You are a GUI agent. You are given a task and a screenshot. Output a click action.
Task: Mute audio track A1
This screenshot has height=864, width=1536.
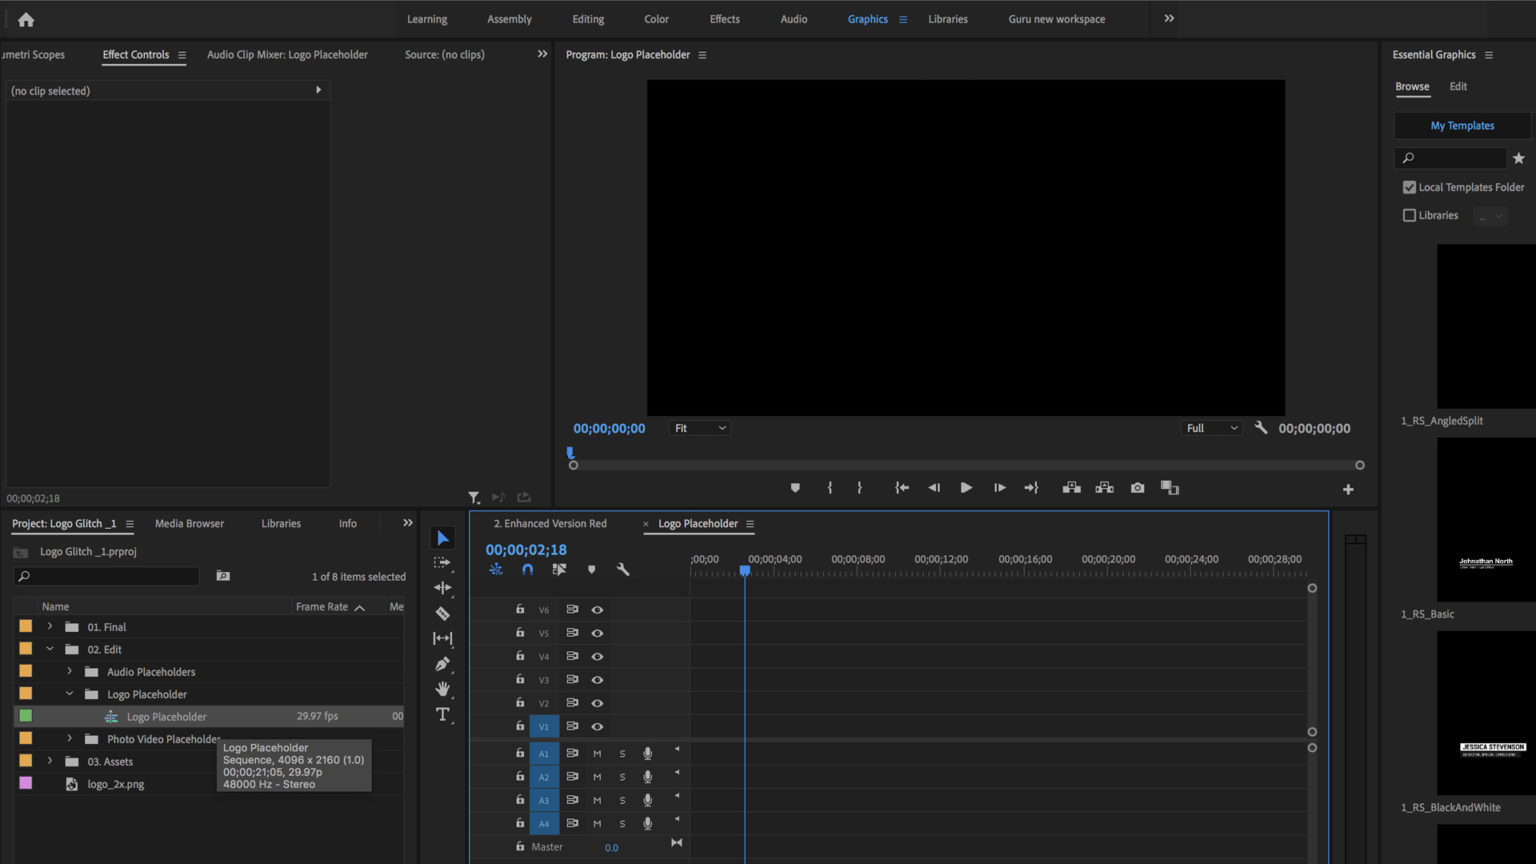597,753
